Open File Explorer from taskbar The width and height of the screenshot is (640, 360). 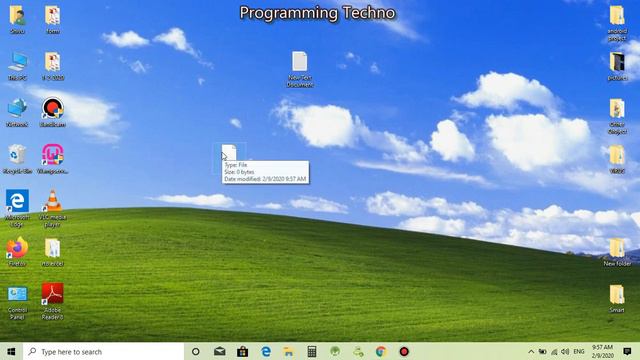[289, 351]
